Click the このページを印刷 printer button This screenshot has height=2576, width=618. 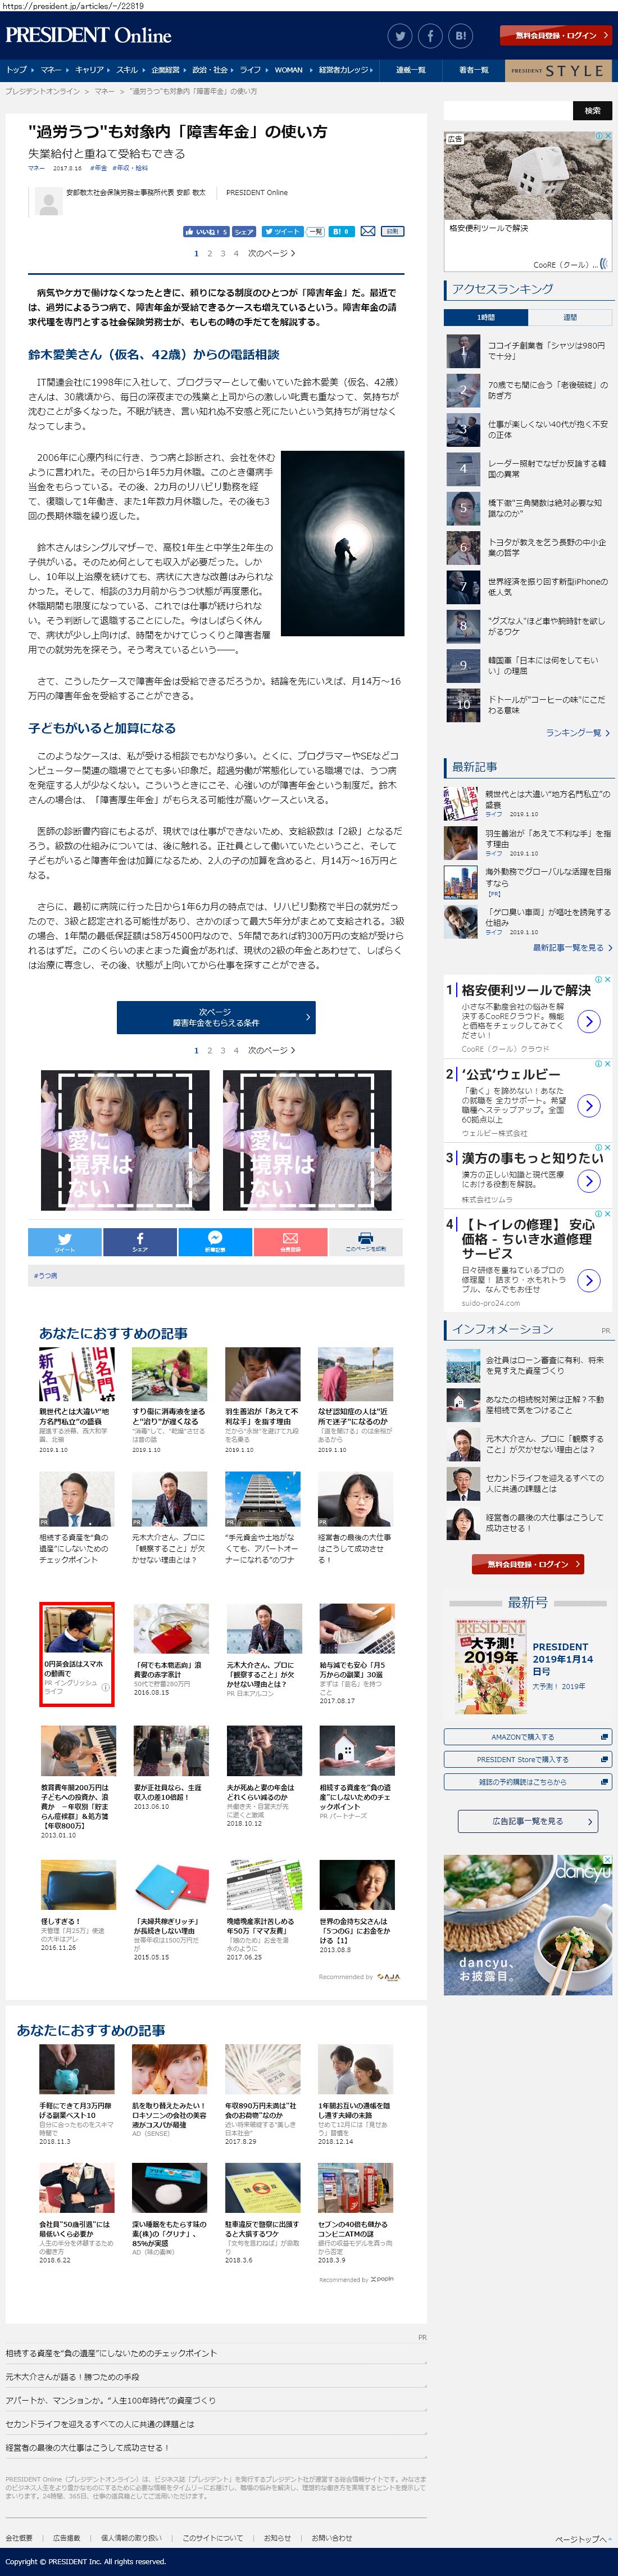366,1241
